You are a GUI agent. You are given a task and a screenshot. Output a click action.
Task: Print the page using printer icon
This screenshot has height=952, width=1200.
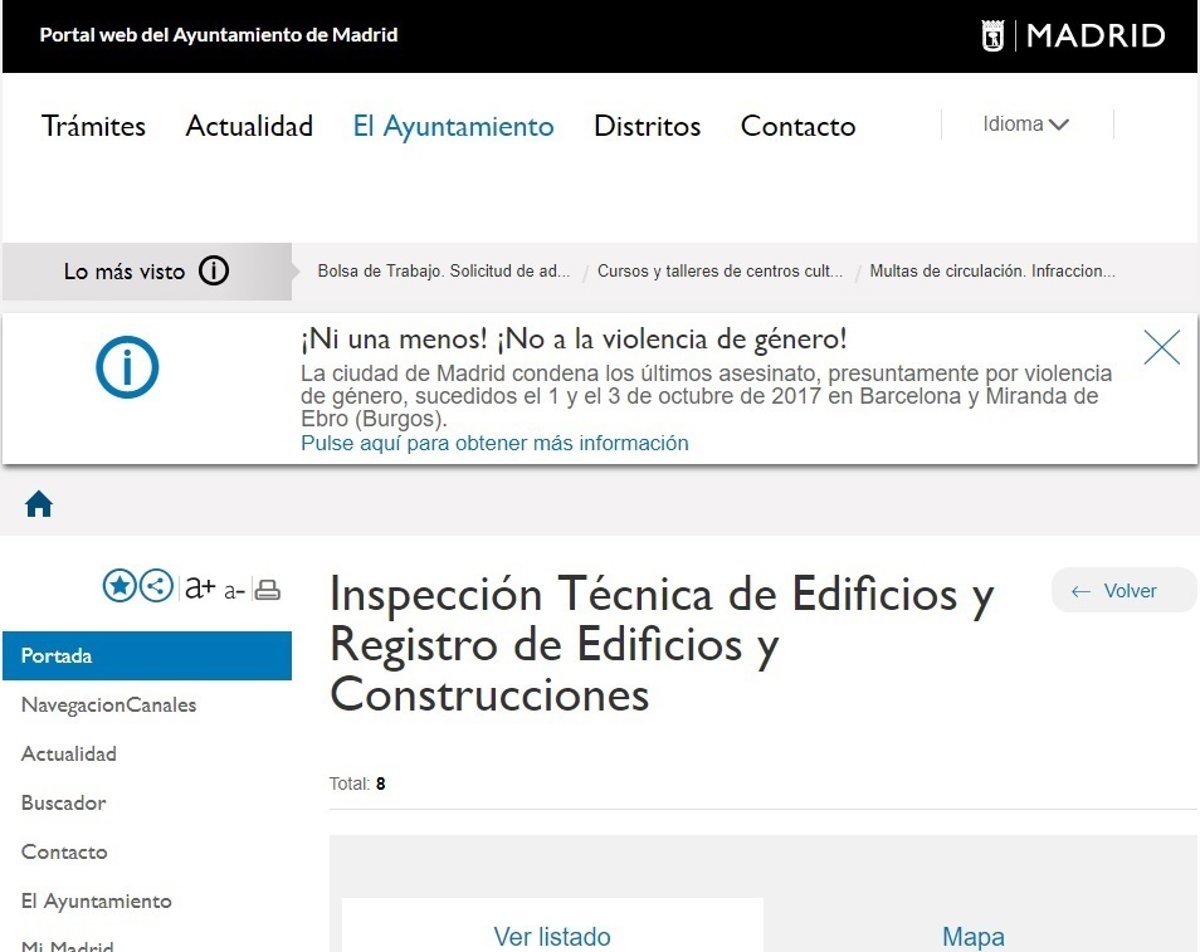click(267, 590)
